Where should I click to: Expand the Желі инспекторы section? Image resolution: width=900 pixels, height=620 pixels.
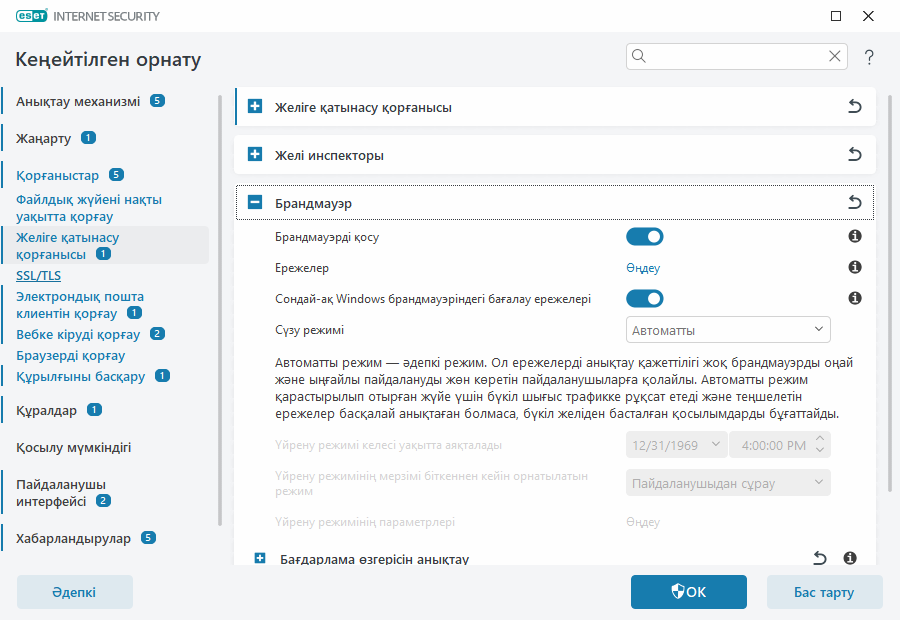pos(255,155)
